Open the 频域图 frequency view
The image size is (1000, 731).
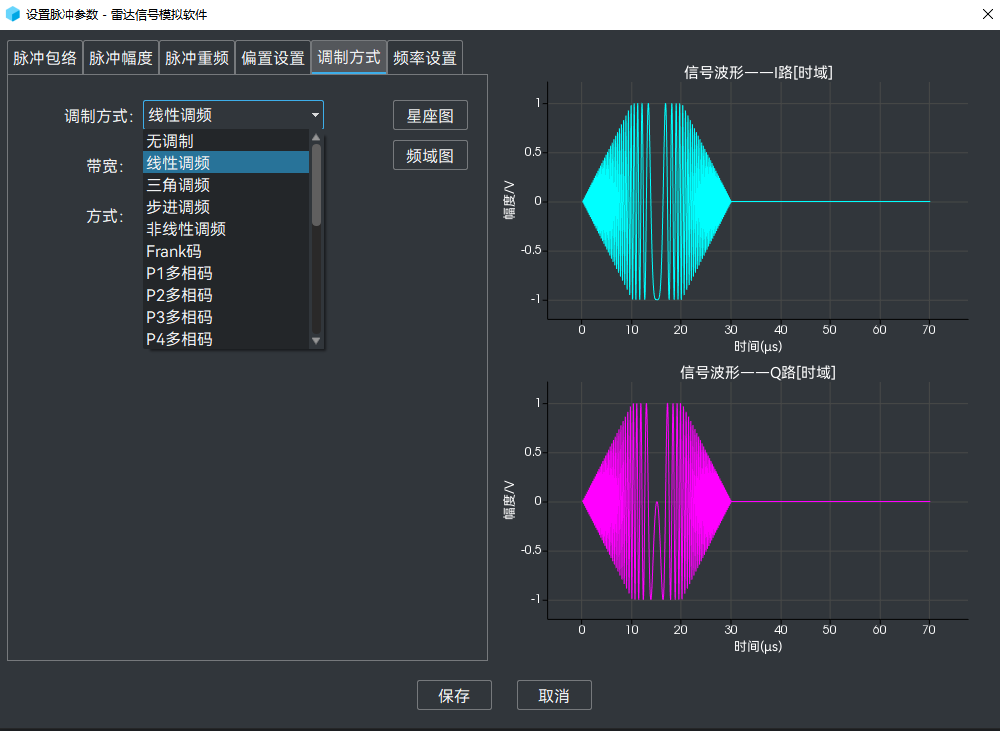click(430, 154)
